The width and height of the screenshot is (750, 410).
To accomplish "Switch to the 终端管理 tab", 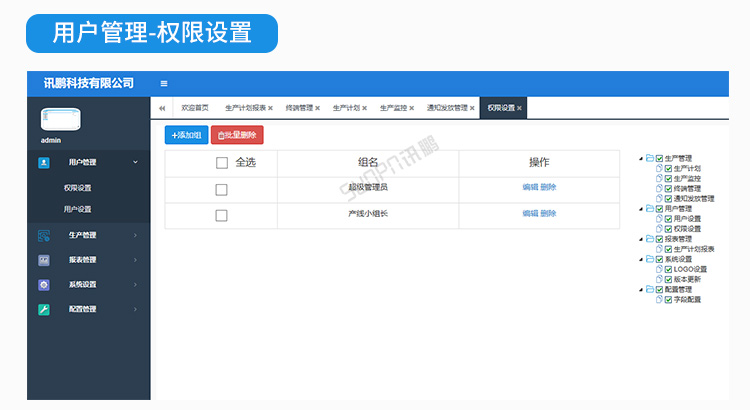I will coord(299,108).
